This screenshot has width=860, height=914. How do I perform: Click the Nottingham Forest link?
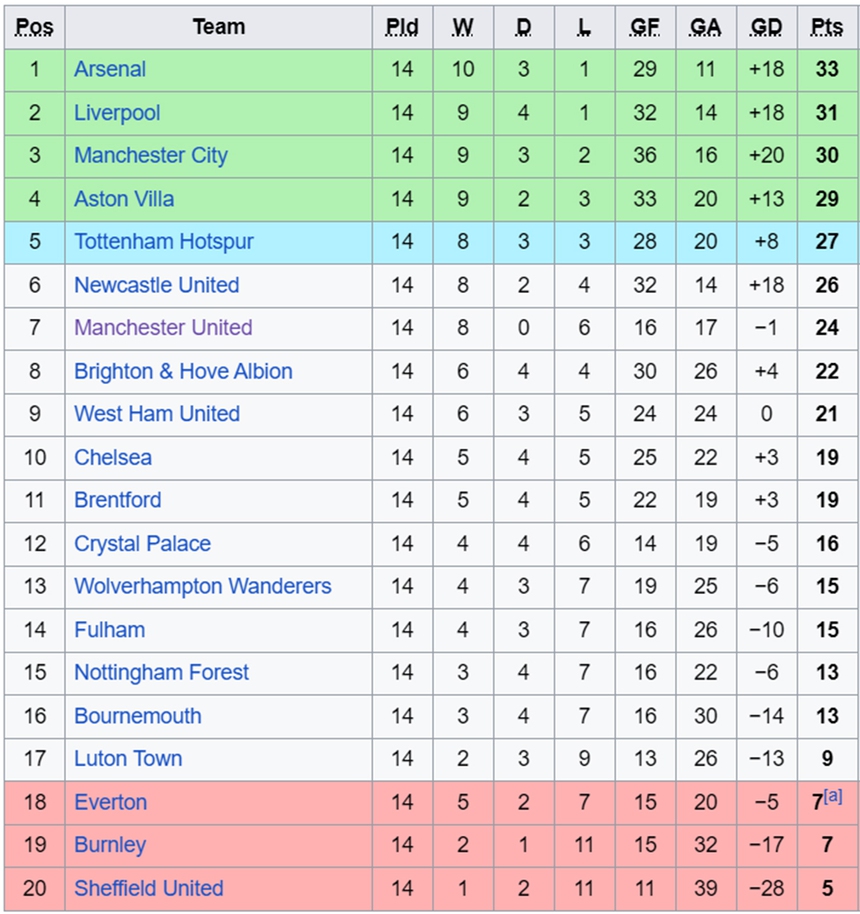162,672
